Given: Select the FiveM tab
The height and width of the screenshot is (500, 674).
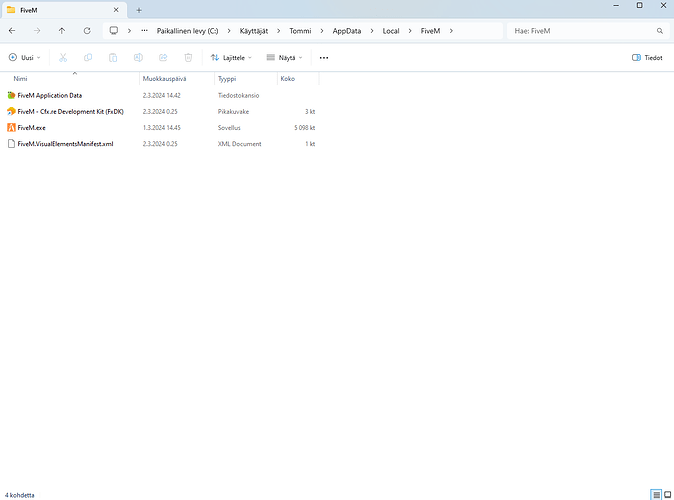Looking at the screenshot, I should 64,10.
